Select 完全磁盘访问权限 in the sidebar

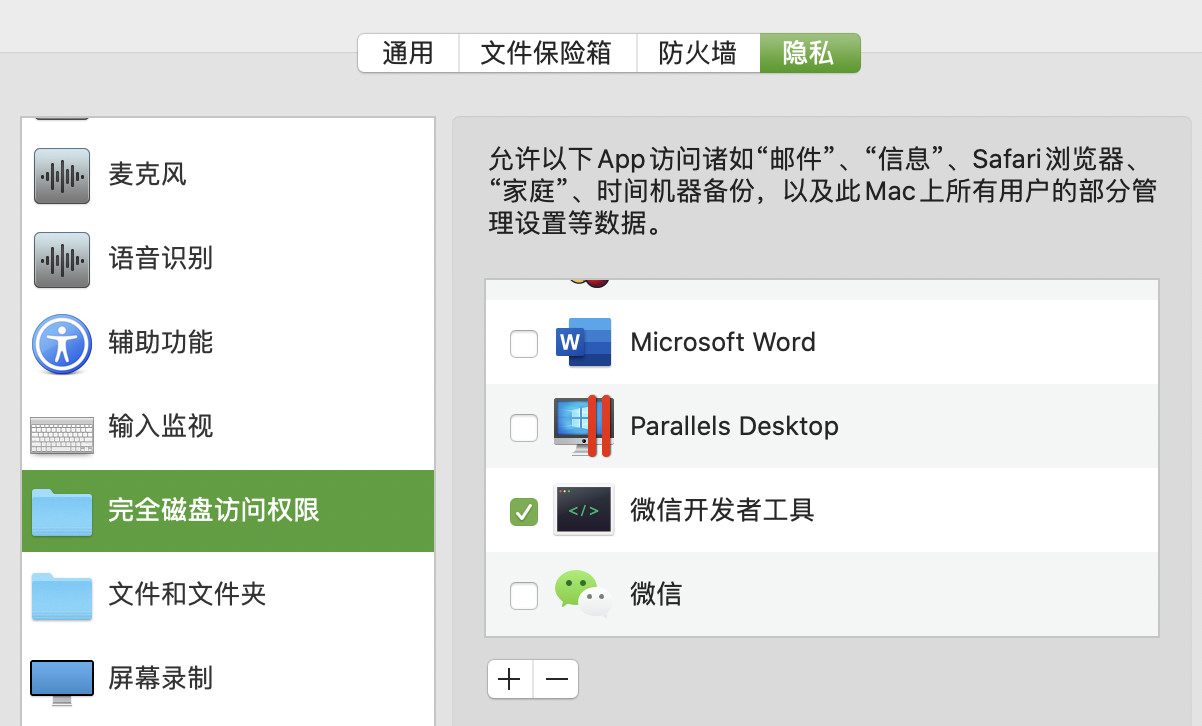pos(228,511)
